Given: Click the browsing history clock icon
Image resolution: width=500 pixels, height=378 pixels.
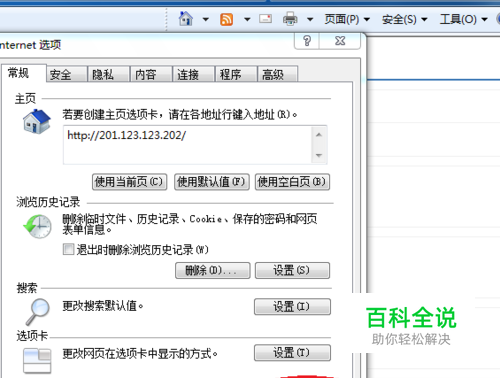Looking at the screenshot, I should click(x=37, y=227).
